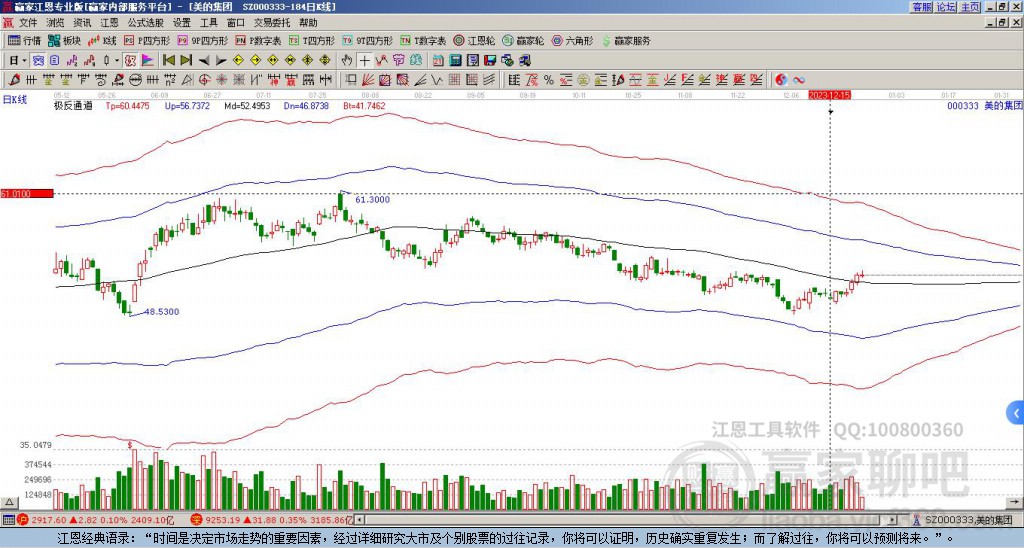Click the 客服 customer service button

(922, 7)
